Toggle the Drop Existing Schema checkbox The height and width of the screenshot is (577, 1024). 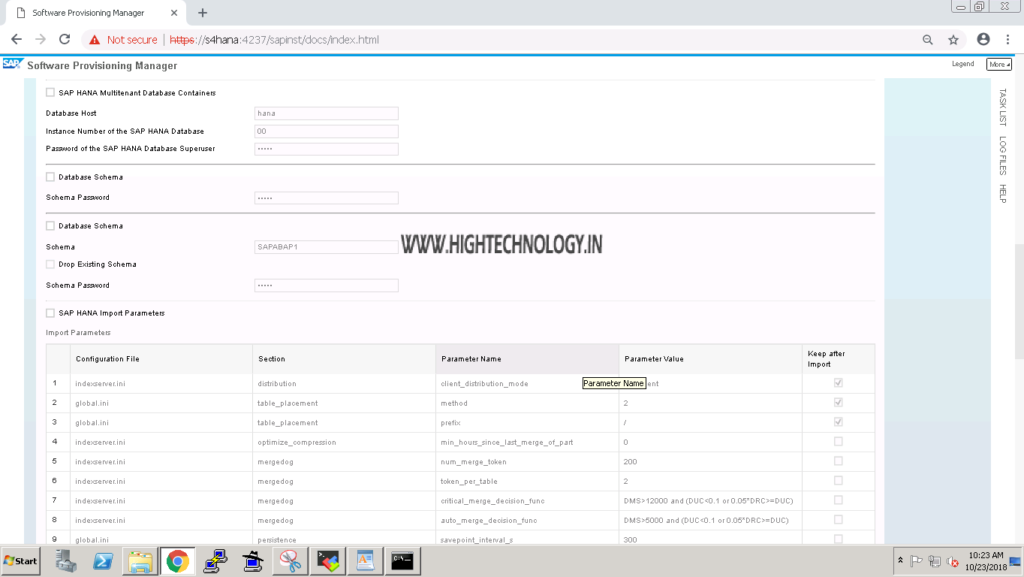tap(50, 264)
